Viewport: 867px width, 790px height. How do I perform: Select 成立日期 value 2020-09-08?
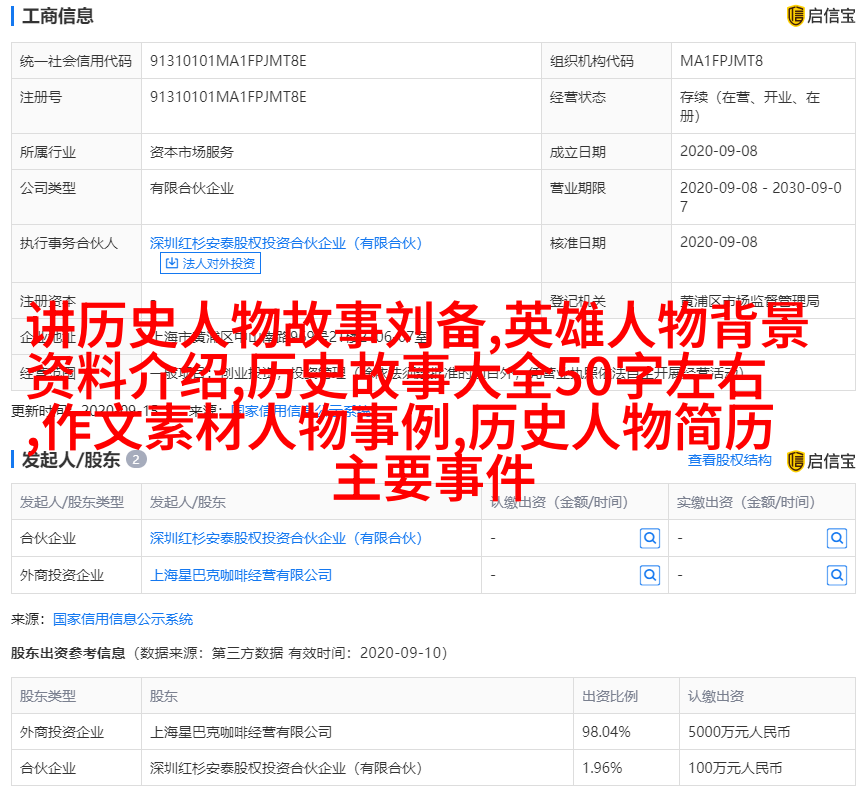click(x=718, y=151)
